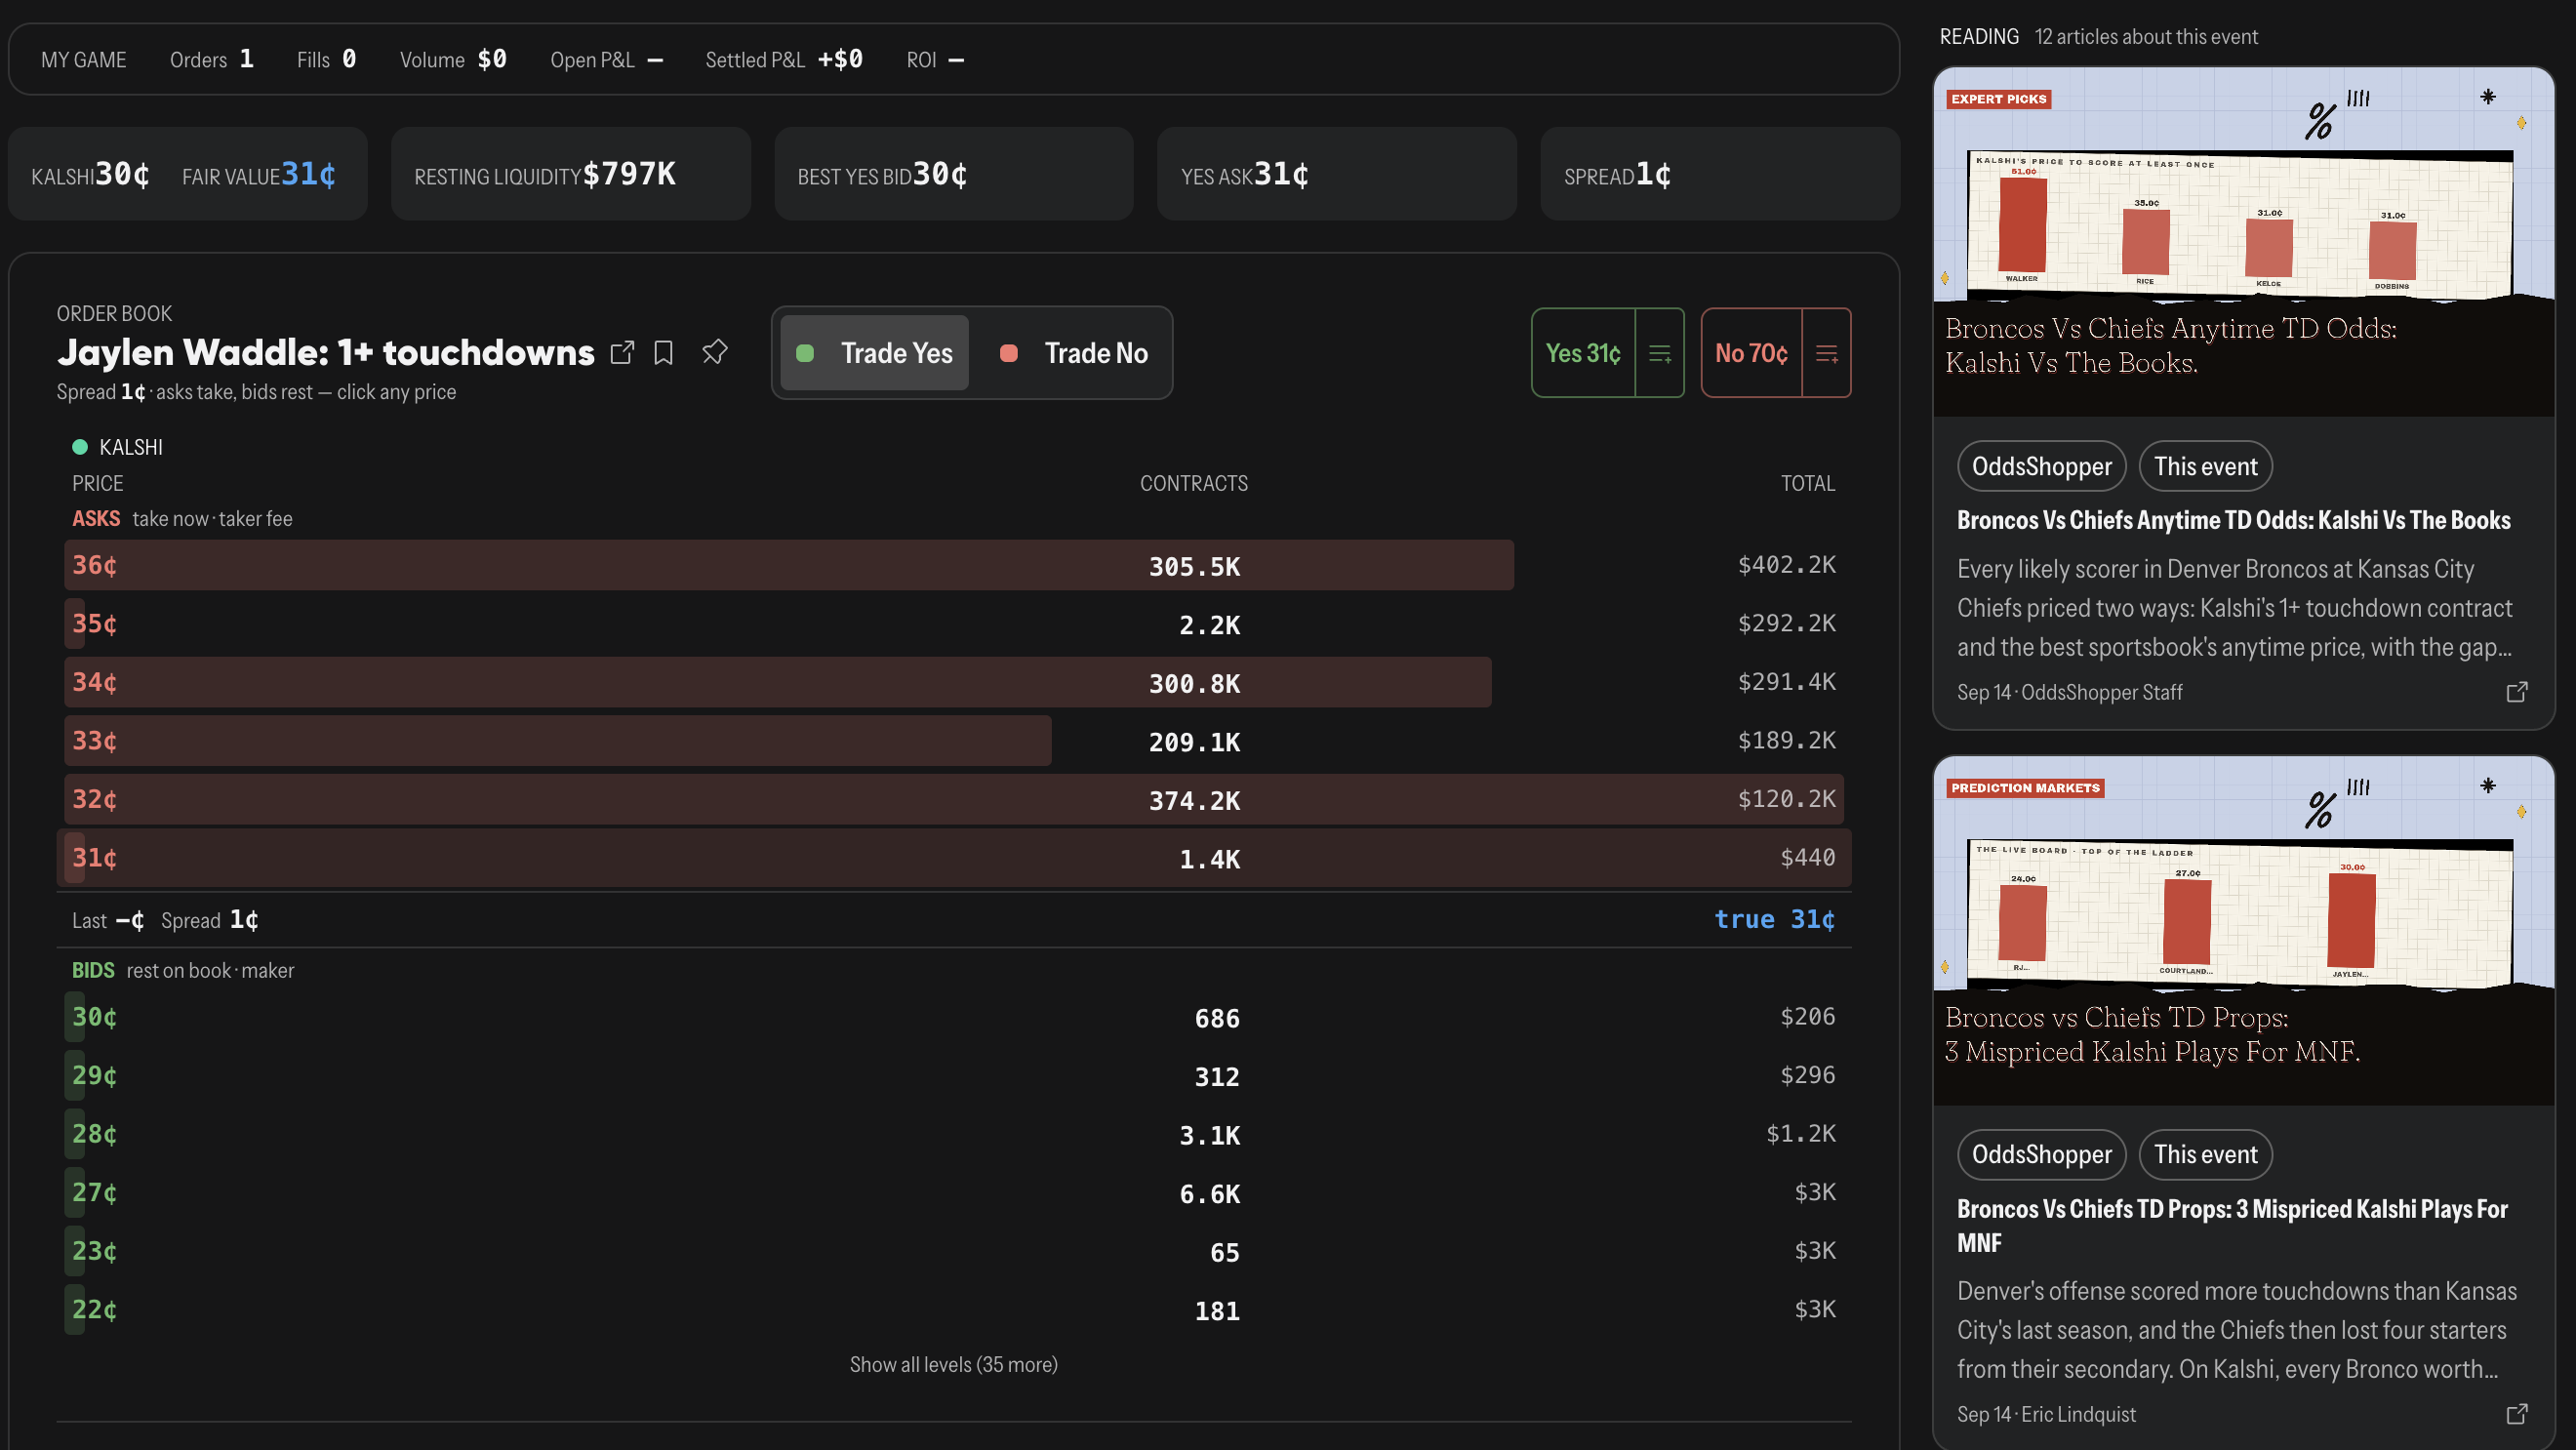Click the 31¢ best ask price

(x=94, y=858)
